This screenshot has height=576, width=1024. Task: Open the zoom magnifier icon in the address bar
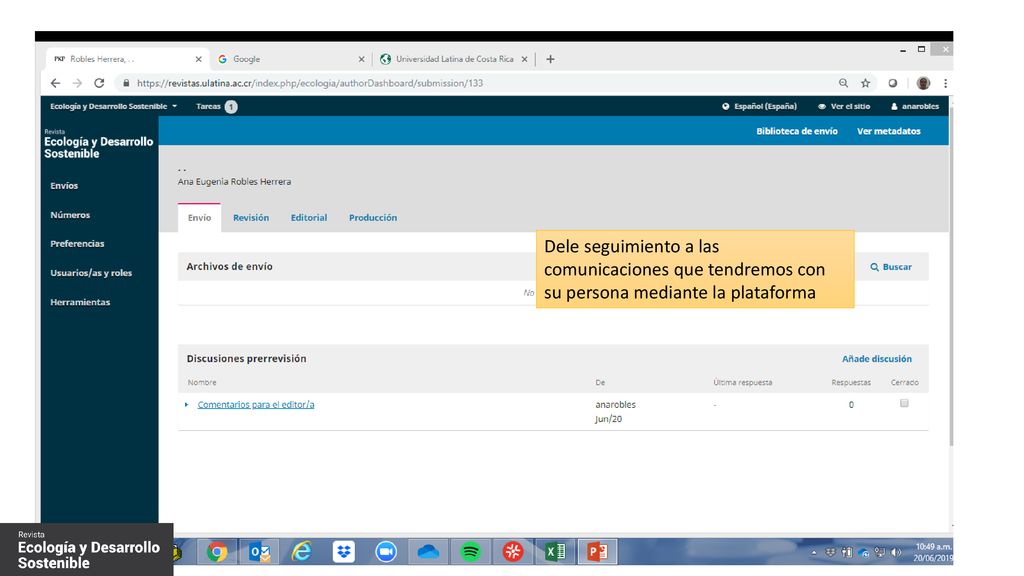tap(843, 83)
